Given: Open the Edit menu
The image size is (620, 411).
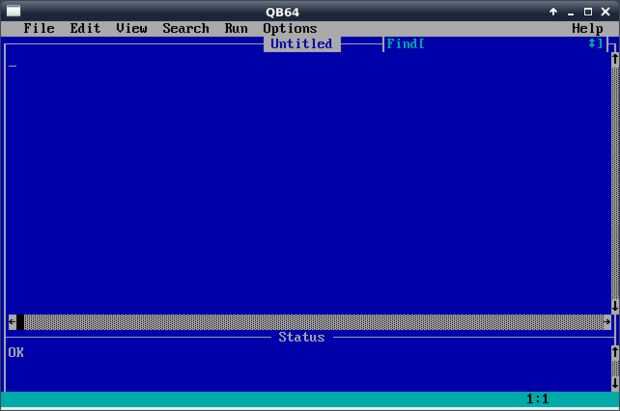Looking at the screenshot, I should (85, 28).
